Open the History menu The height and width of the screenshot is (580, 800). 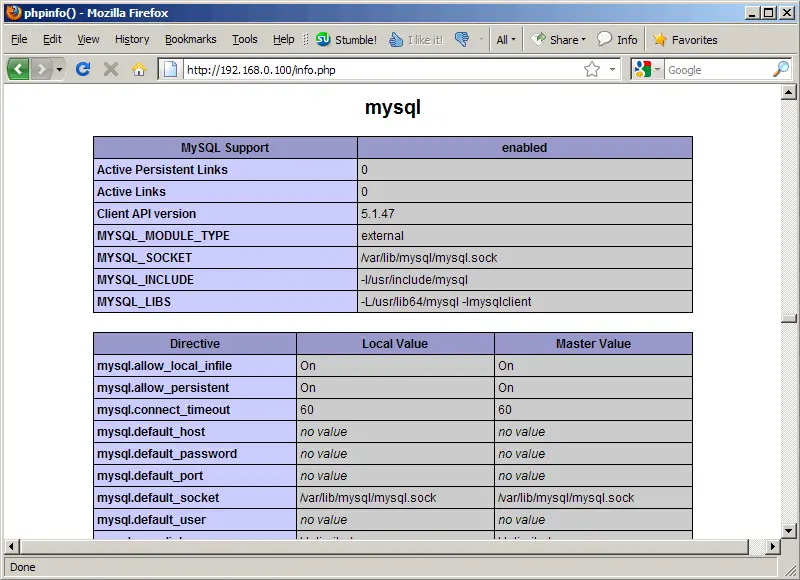(x=132, y=39)
